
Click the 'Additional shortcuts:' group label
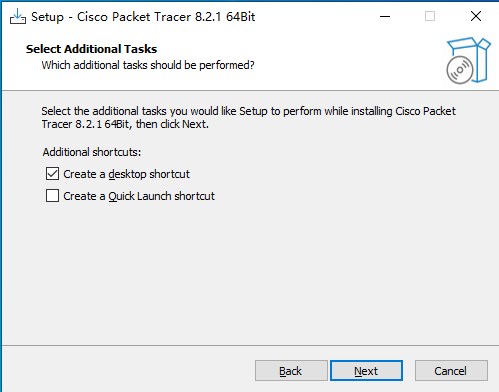click(x=92, y=152)
